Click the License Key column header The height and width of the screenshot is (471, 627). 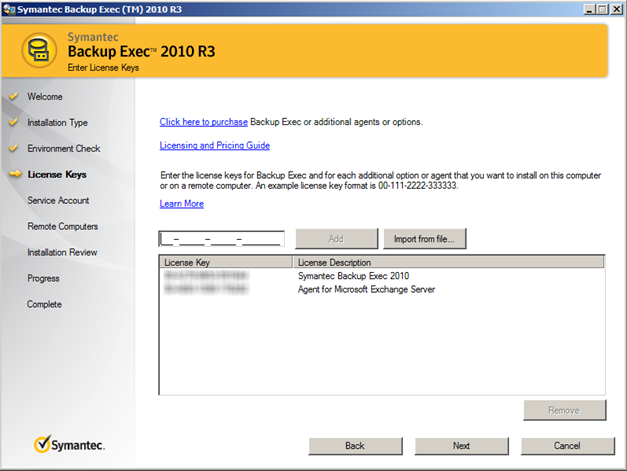click(226, 262)
